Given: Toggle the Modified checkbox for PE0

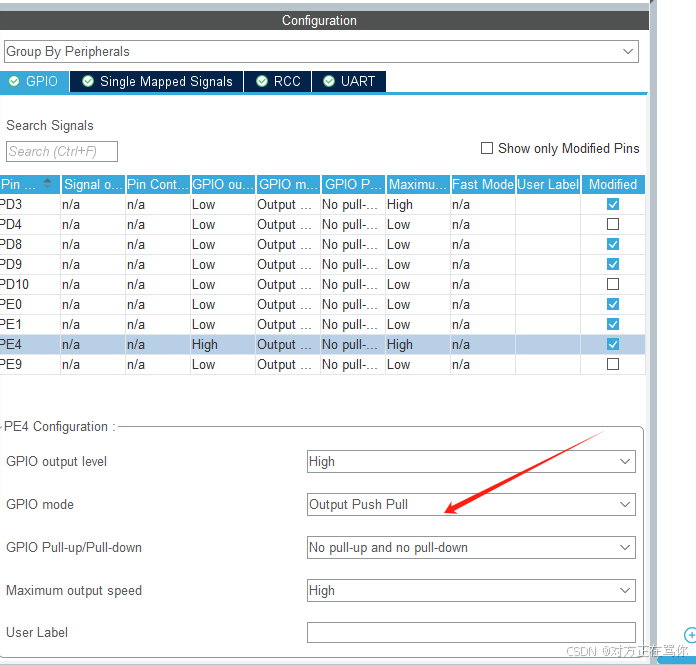Looking at the screenshot, I should (613, 304).
